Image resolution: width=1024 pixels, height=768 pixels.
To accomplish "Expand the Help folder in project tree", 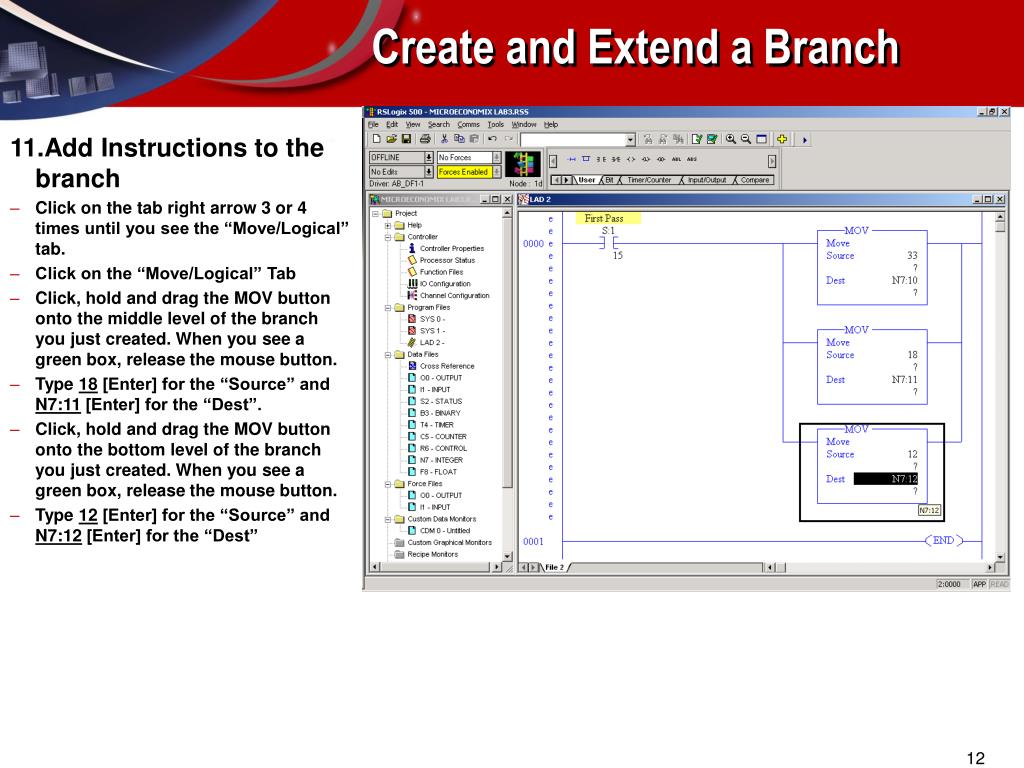I will click(387, 225).
